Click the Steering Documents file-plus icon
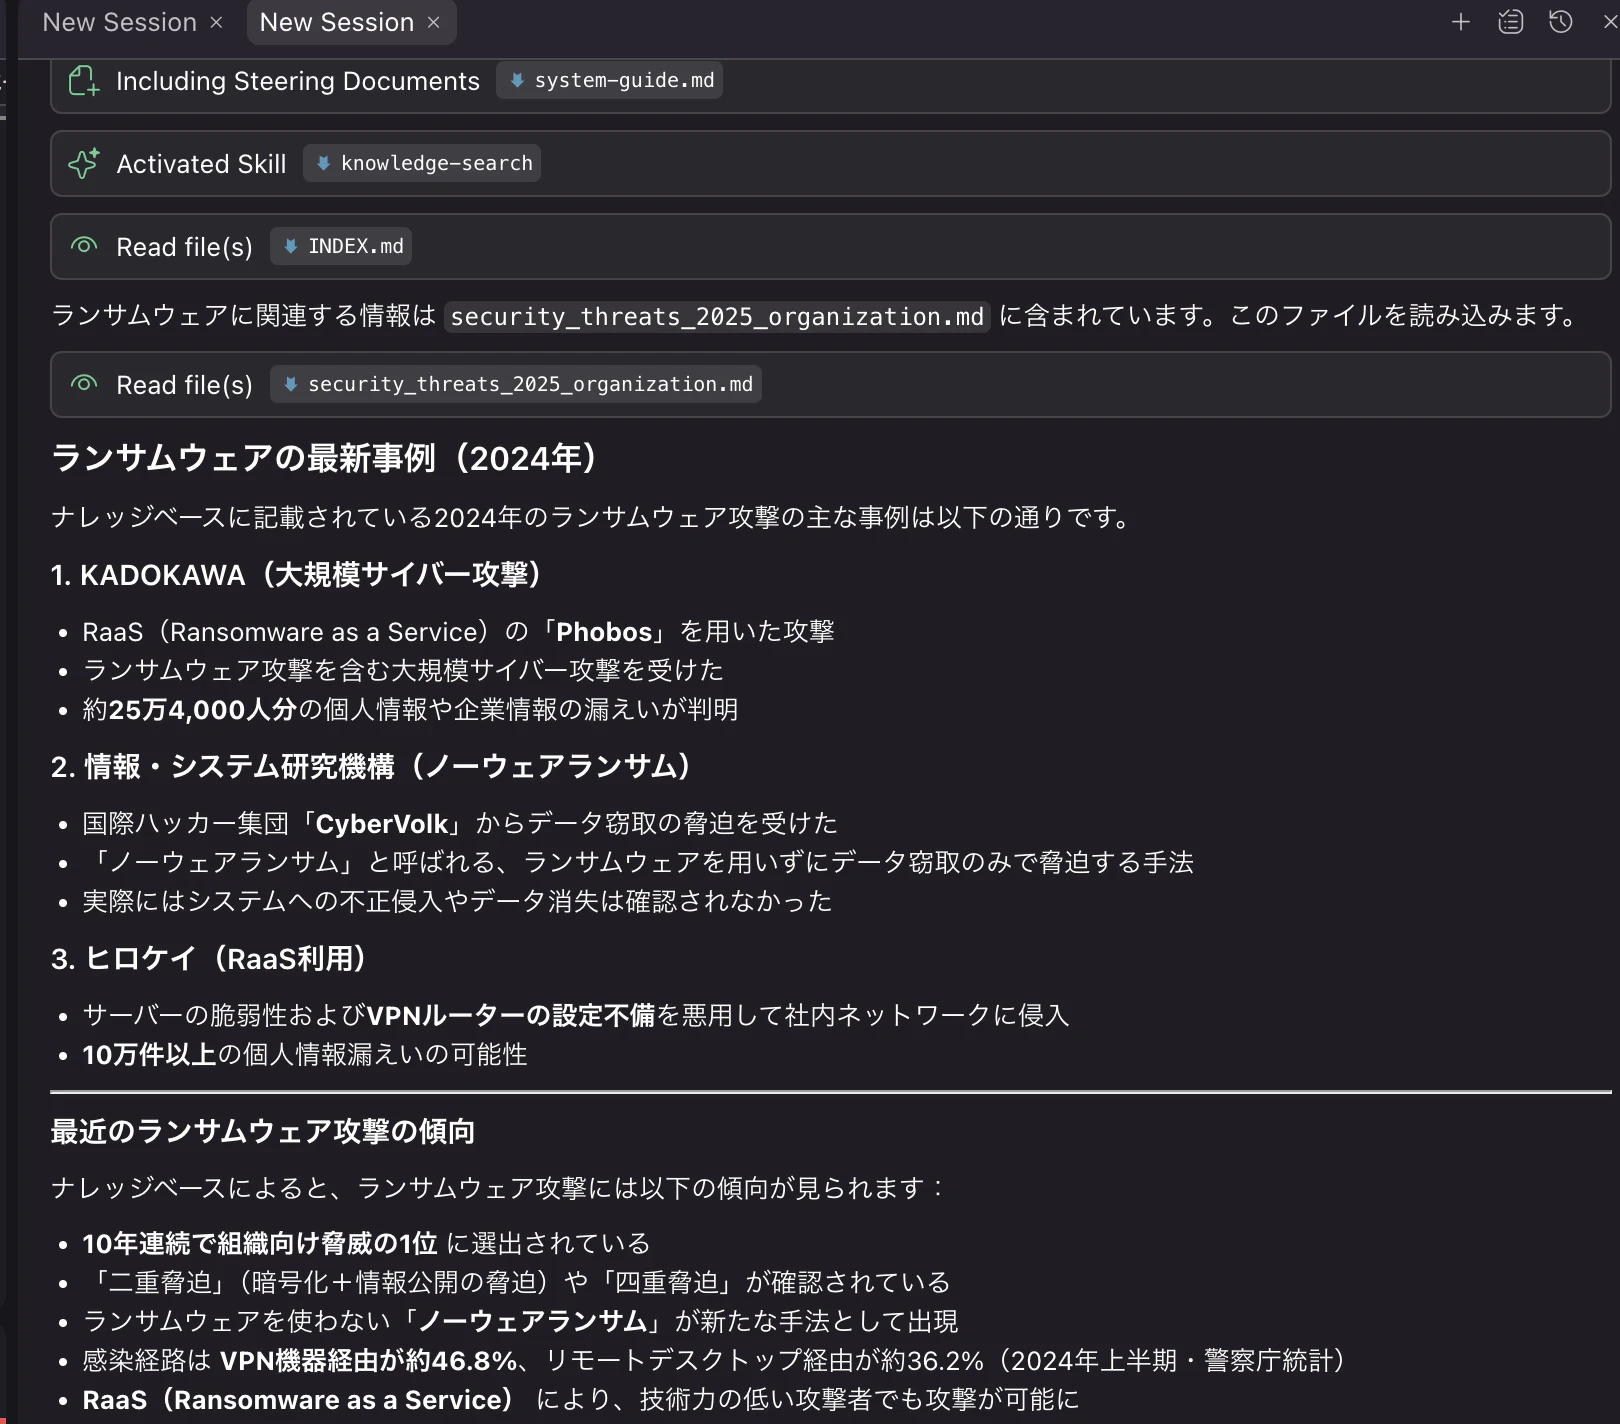 pos(84,81)
